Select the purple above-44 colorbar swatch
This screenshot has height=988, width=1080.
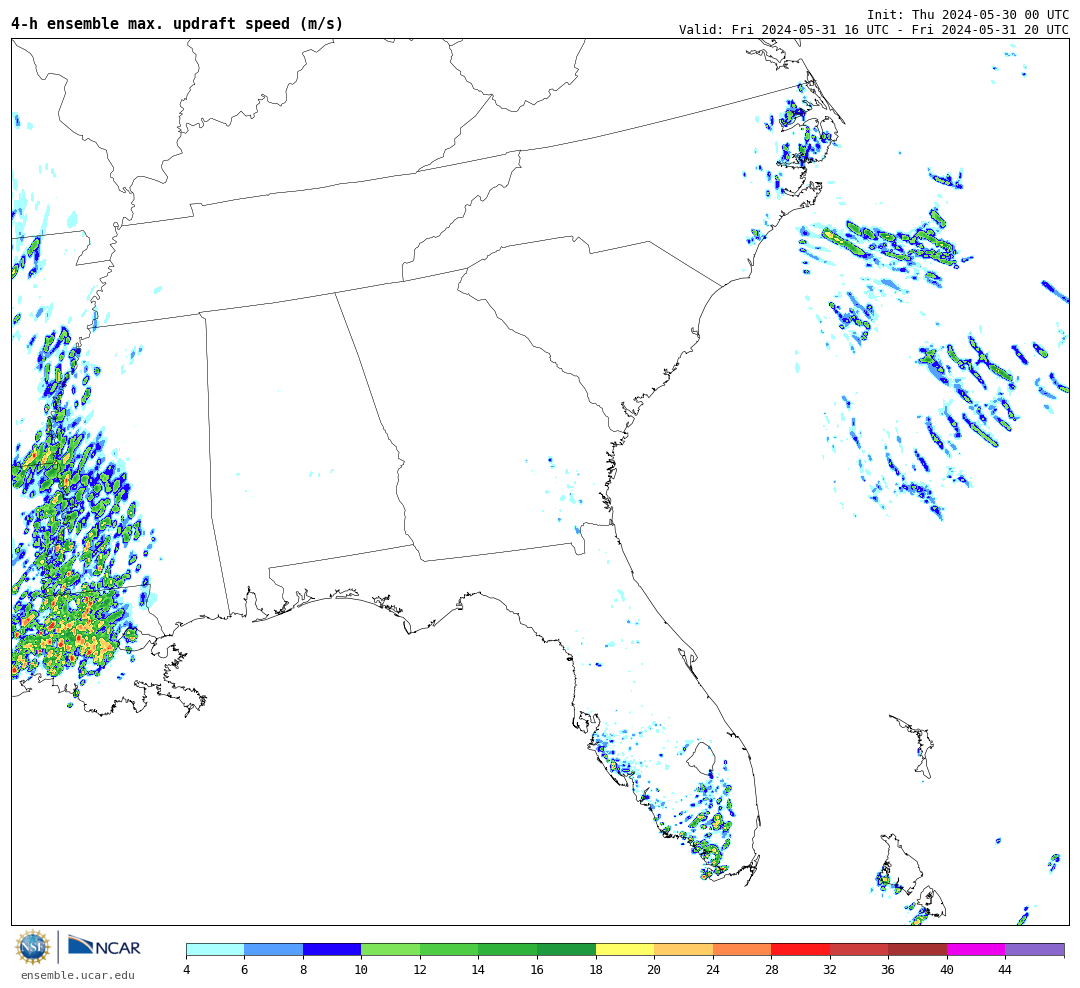pyautogui.click(x=1035, y=949)
